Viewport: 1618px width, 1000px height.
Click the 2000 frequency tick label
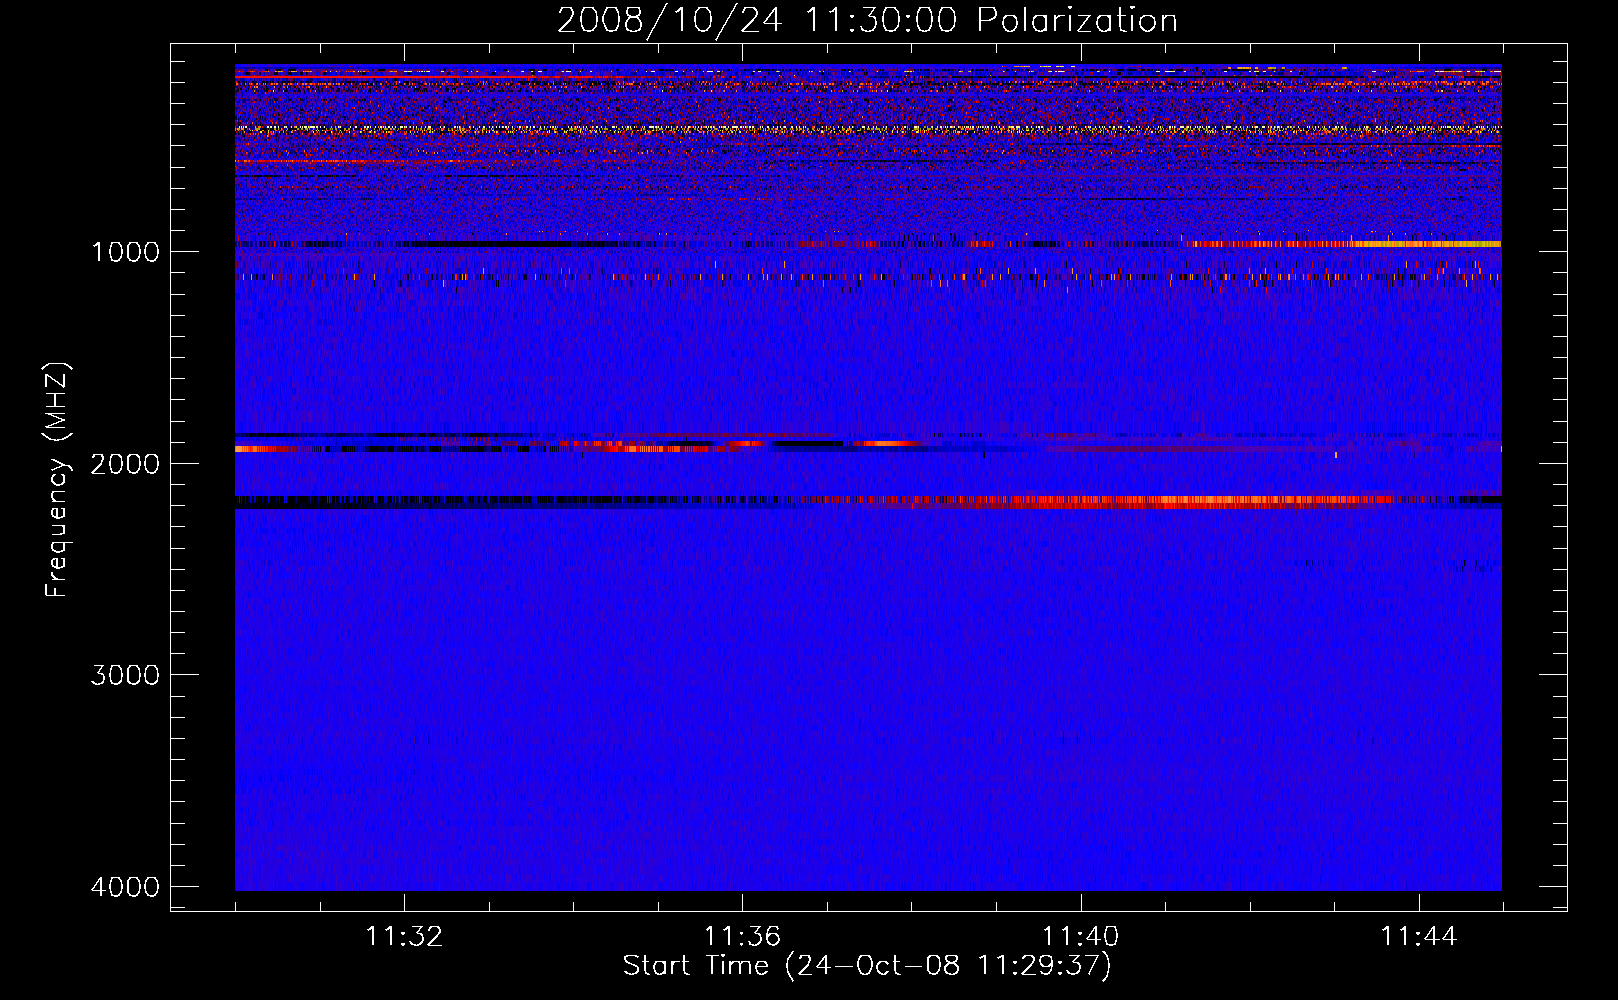126,464
